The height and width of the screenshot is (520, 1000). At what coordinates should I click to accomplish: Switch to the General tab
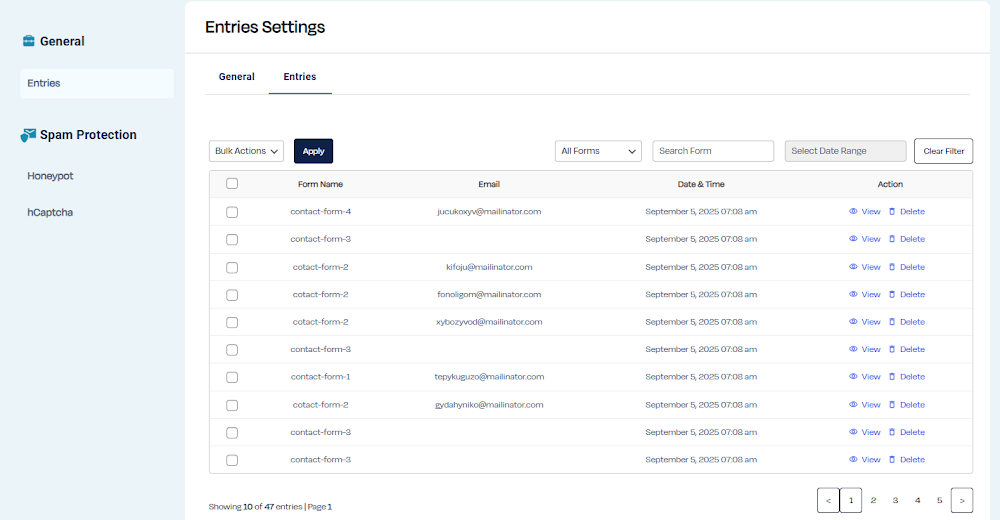point(237,77)
